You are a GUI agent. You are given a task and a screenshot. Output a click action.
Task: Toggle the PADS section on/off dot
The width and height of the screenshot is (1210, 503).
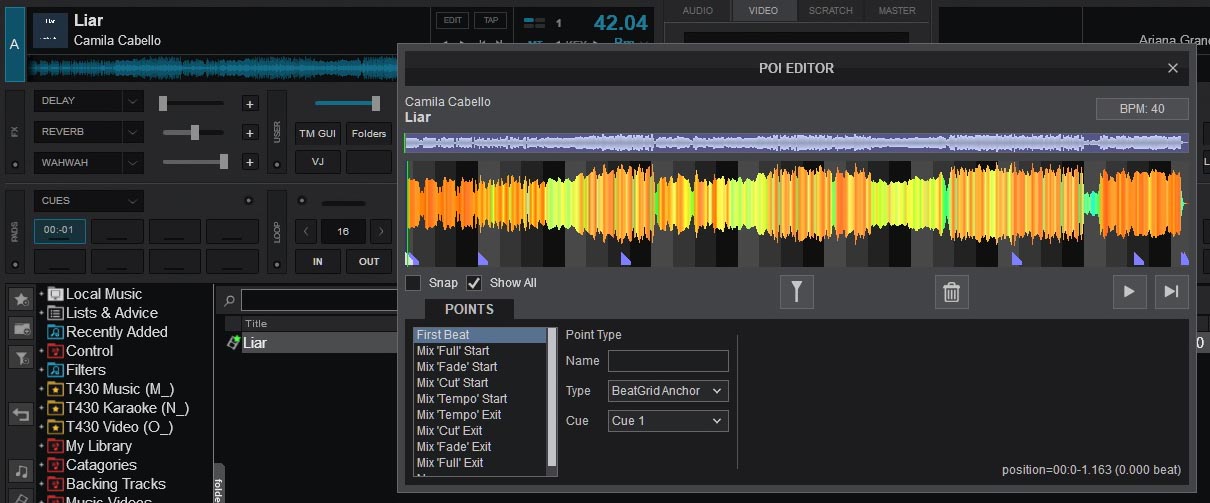[14, 266]
